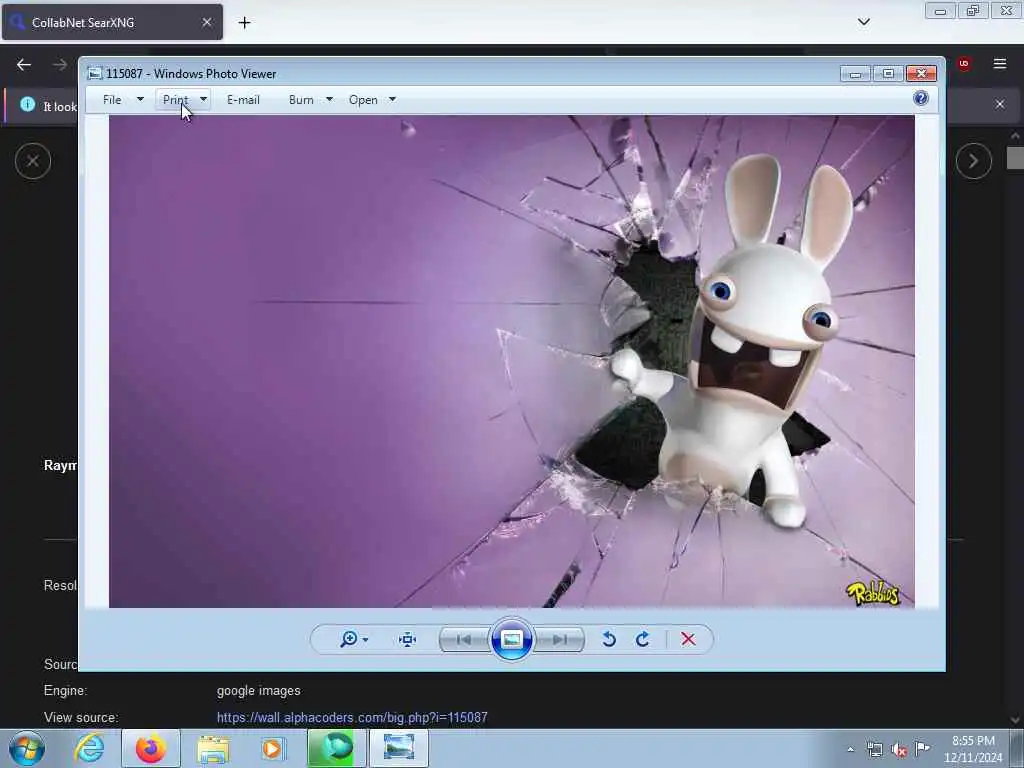Open Windows Media Player from taskbar
The height and width of the screenshot is (768, 1024).
point(272,748)
